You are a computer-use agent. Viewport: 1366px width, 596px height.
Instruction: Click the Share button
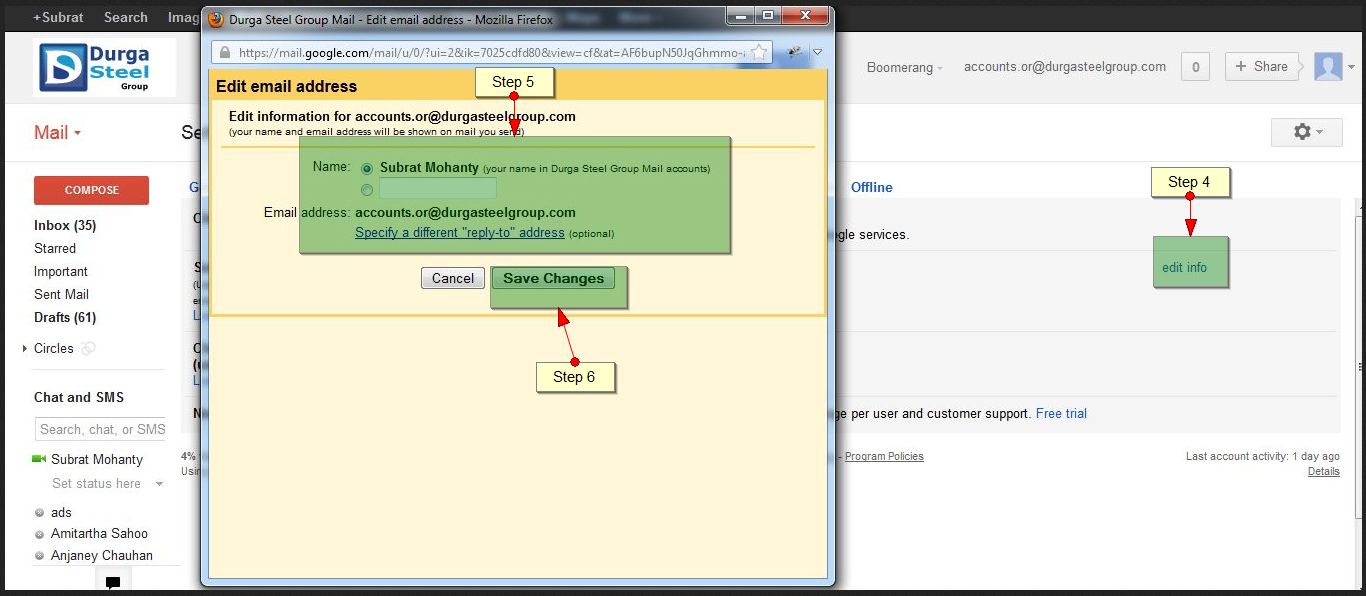point(1261,67)
